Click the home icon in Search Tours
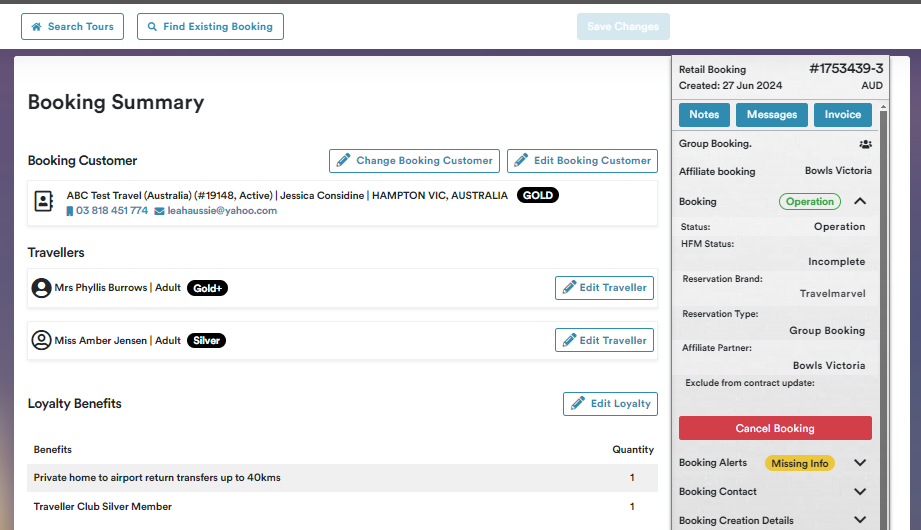 pos(36,26)
